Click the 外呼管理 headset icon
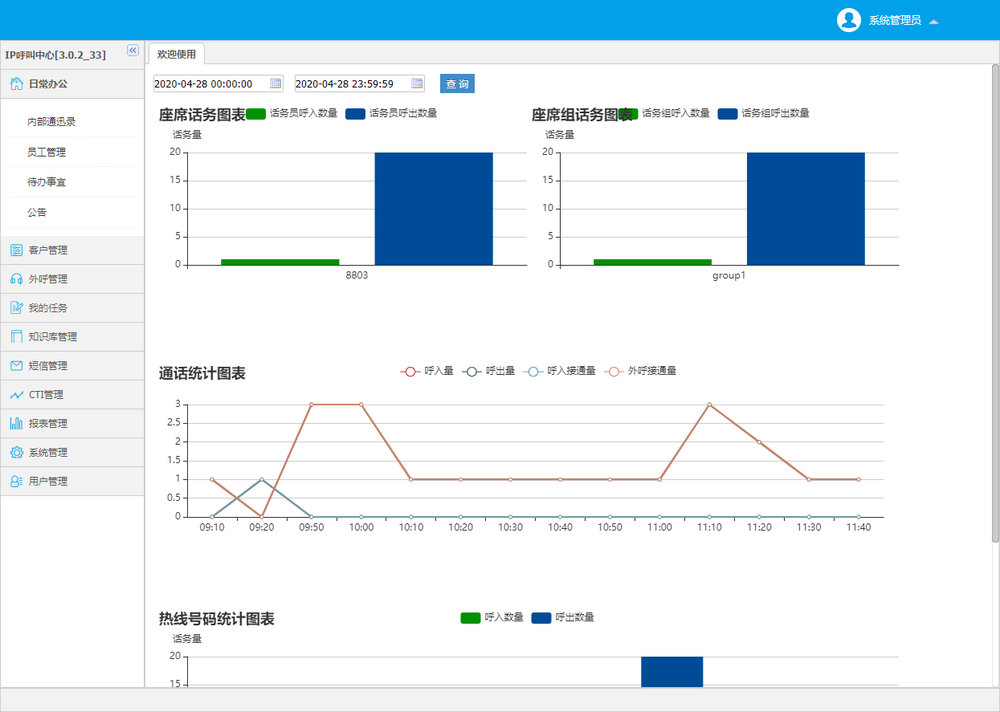The height and width of the screenshot is (712, 1000). [x=16, y=279]
